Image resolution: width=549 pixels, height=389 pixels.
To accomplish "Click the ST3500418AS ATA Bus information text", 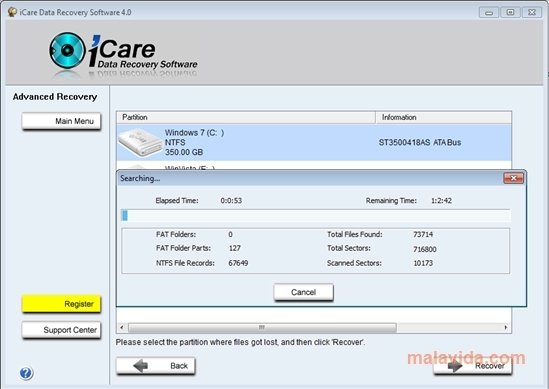I will click(419, 143).
